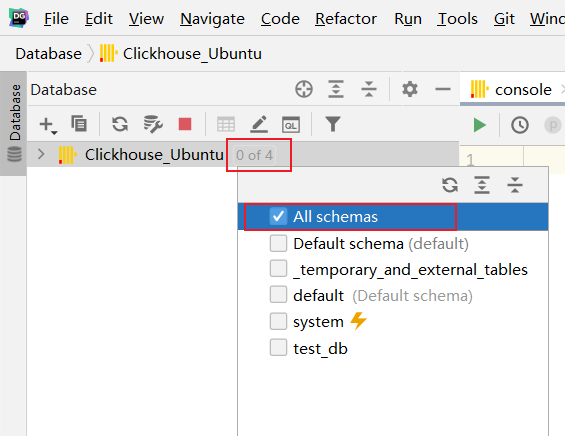Refresh the data source
The image size is (565, 436).
(x=120, y=124)
